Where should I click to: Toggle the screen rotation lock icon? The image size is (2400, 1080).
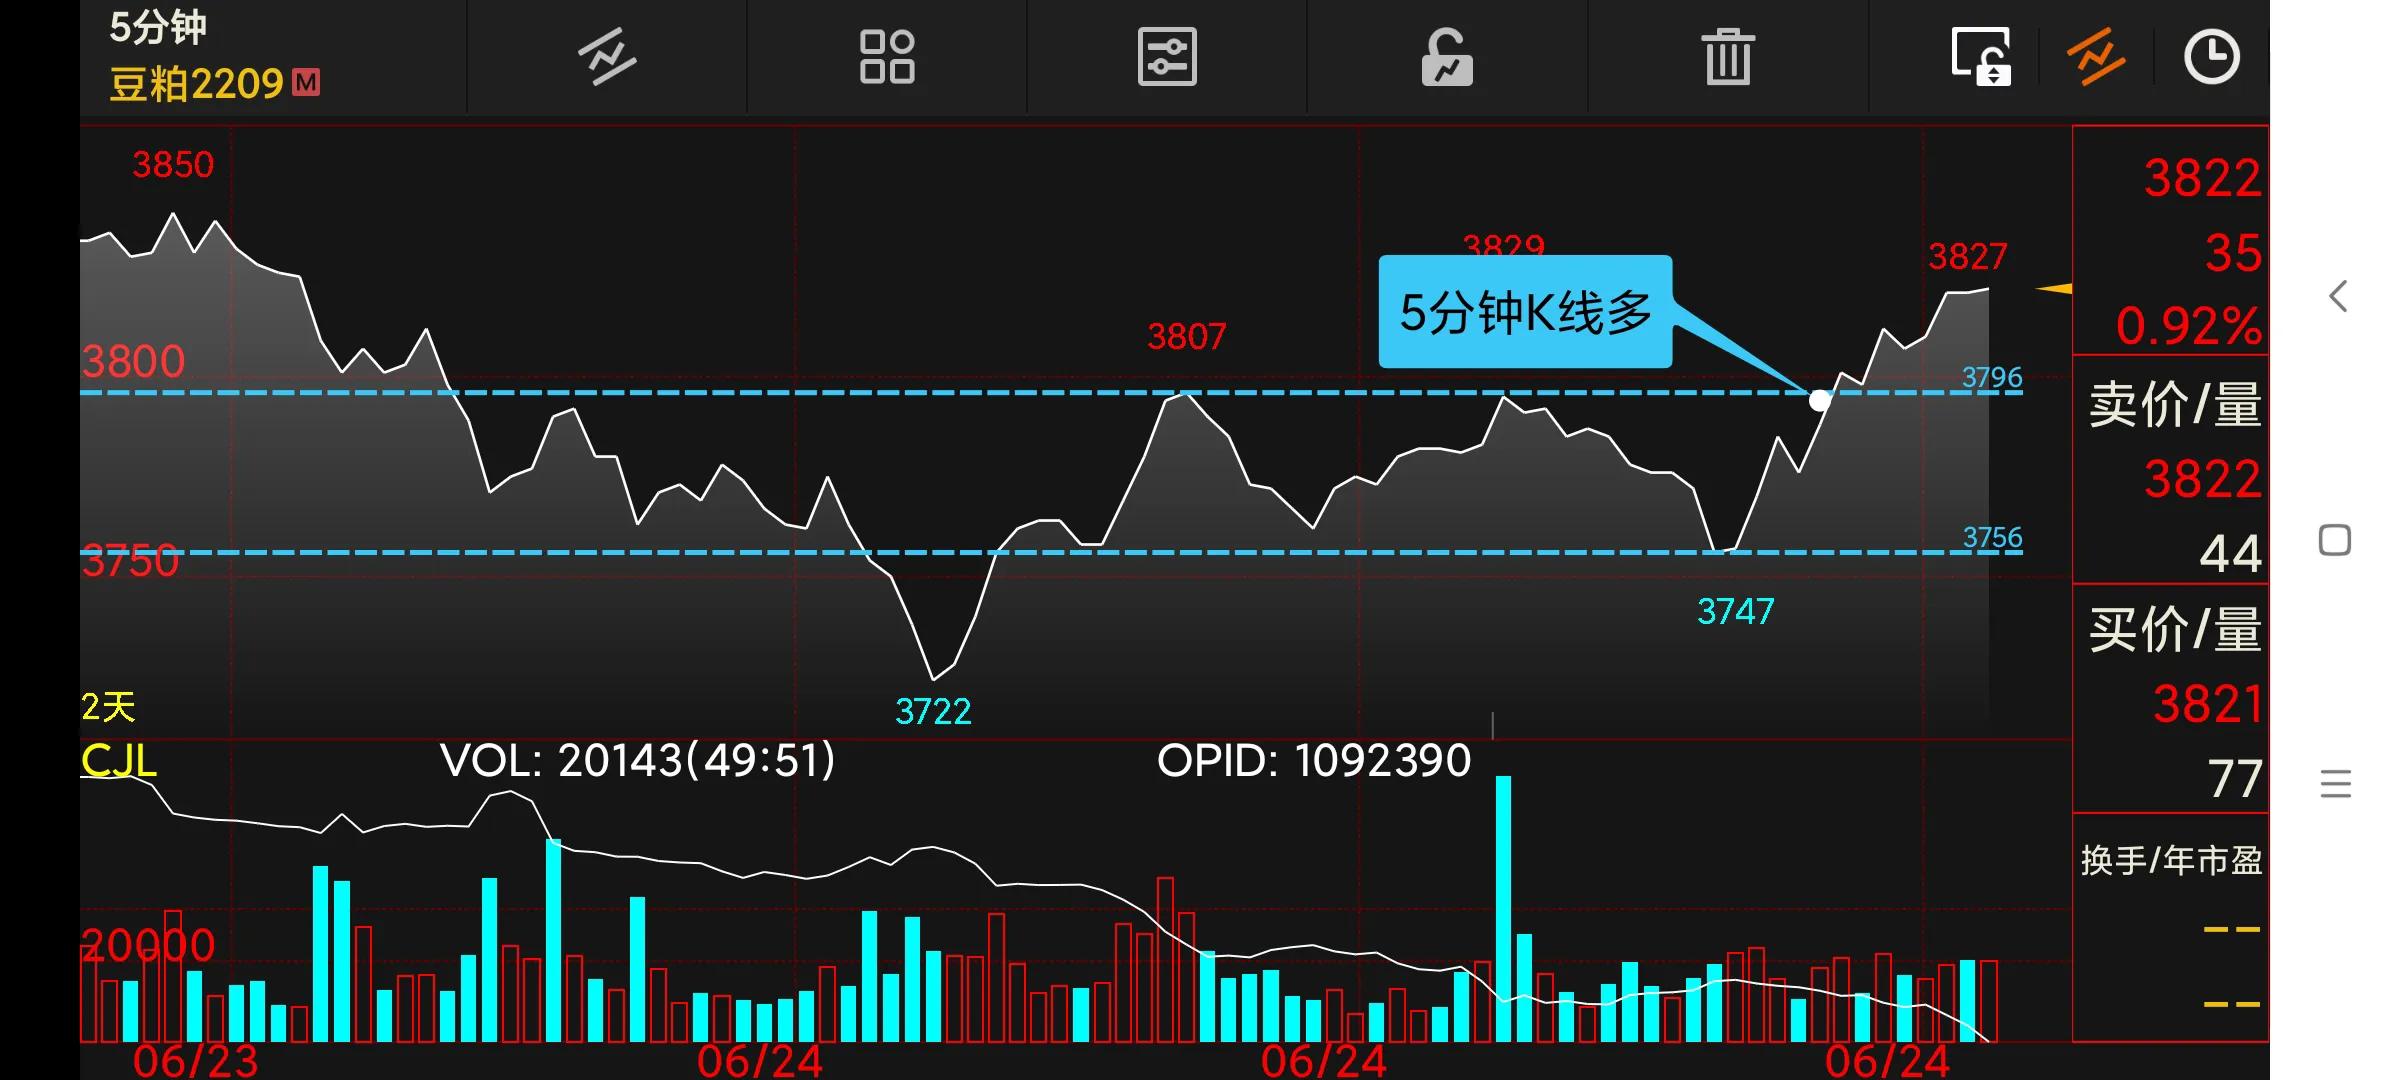[1981, 57]
